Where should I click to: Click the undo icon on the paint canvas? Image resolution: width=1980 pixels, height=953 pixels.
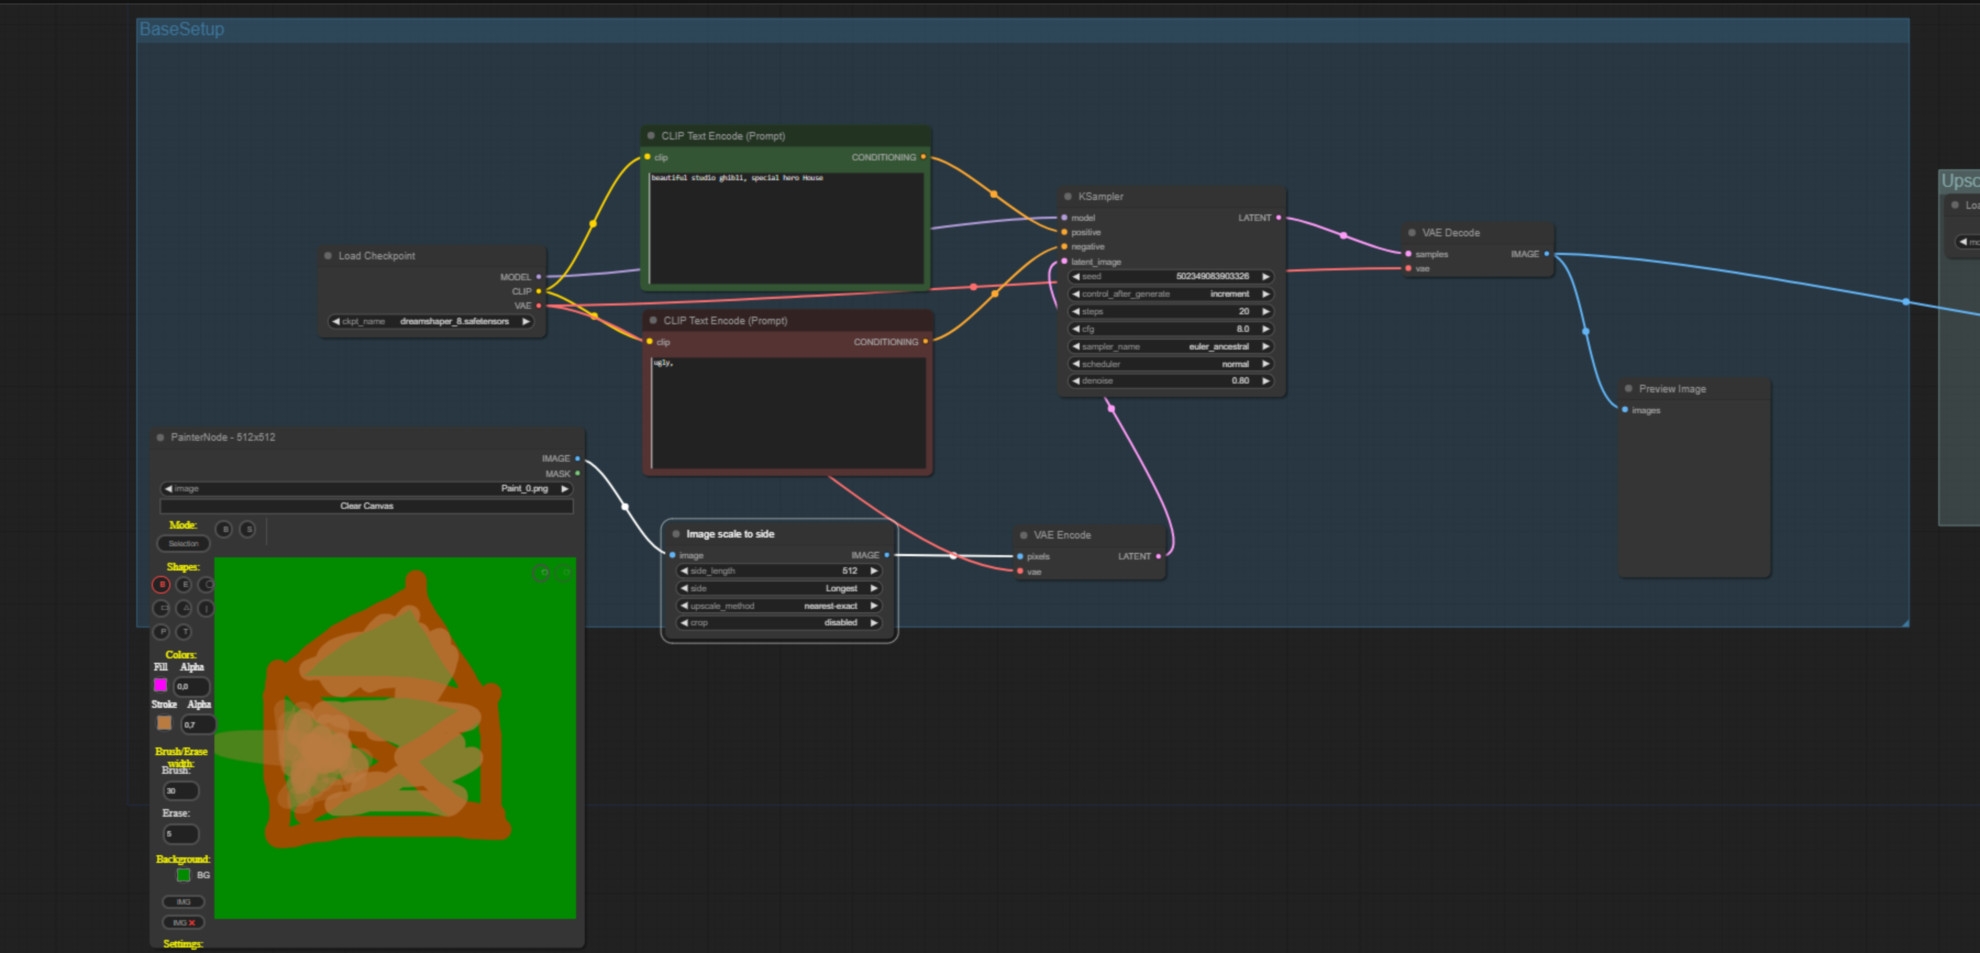tap(543, 572)
